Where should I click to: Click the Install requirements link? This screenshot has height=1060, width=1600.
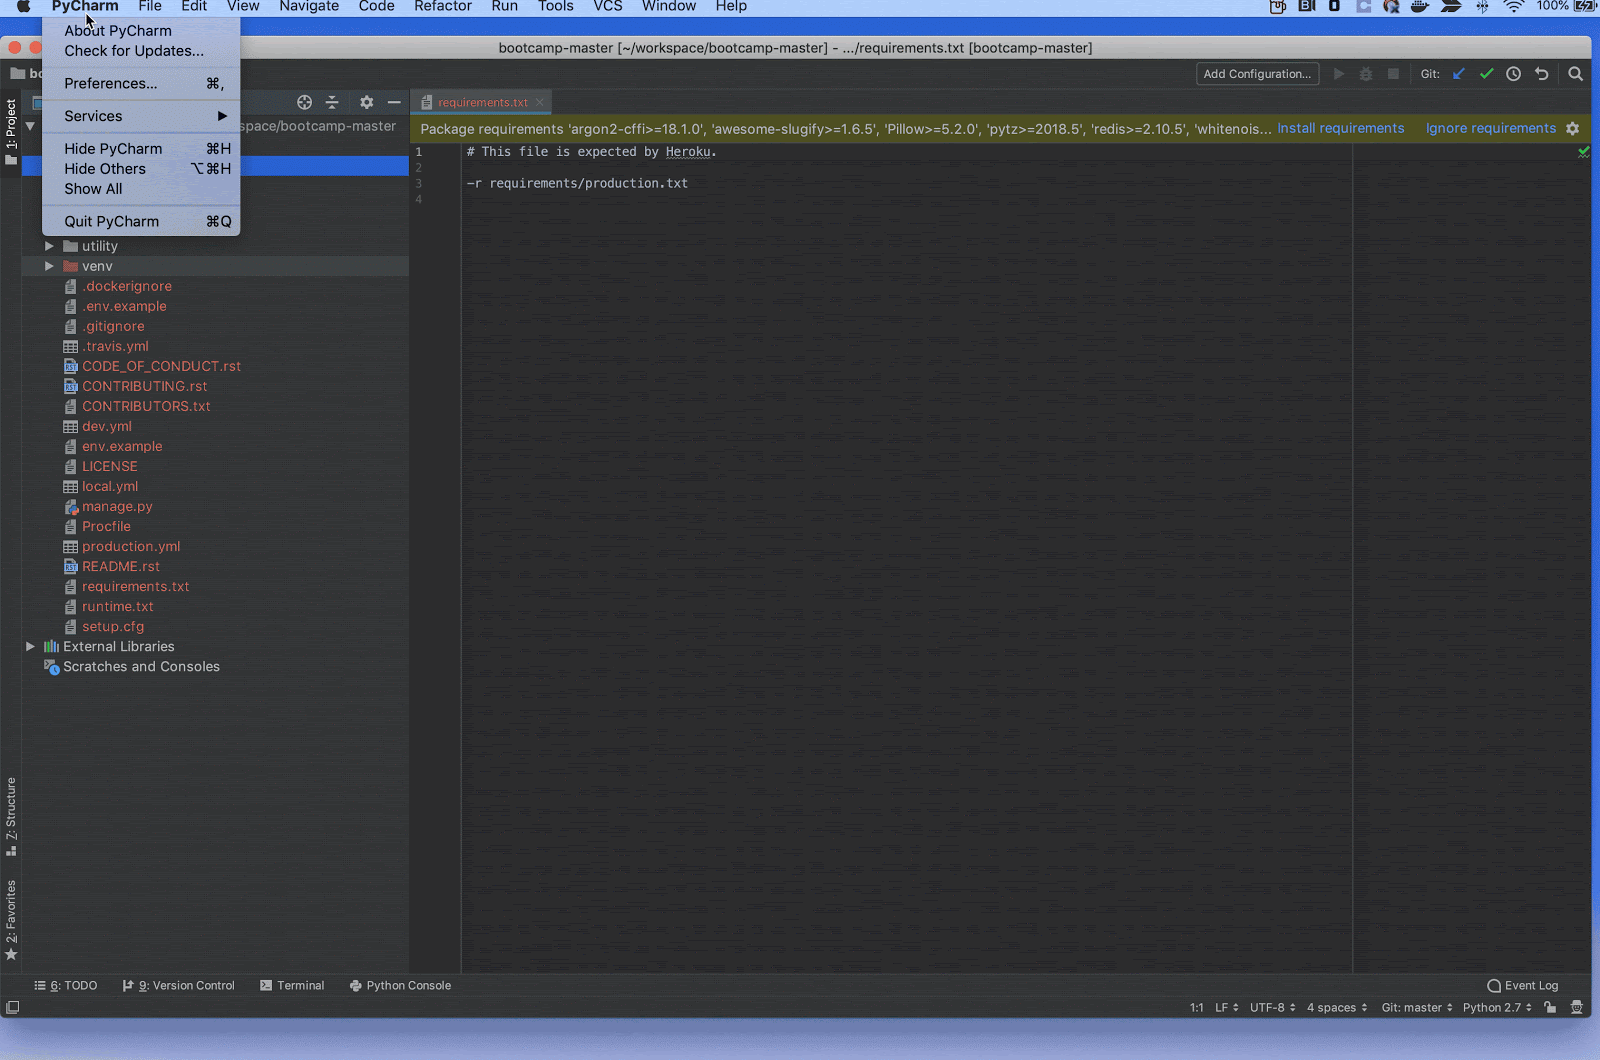[1341, 128]
